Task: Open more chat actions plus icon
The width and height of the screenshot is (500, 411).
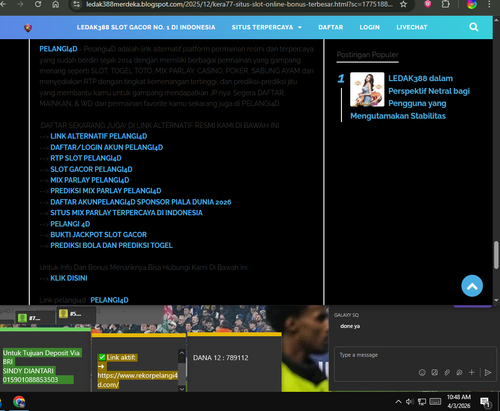Action: tap(471, 372)
